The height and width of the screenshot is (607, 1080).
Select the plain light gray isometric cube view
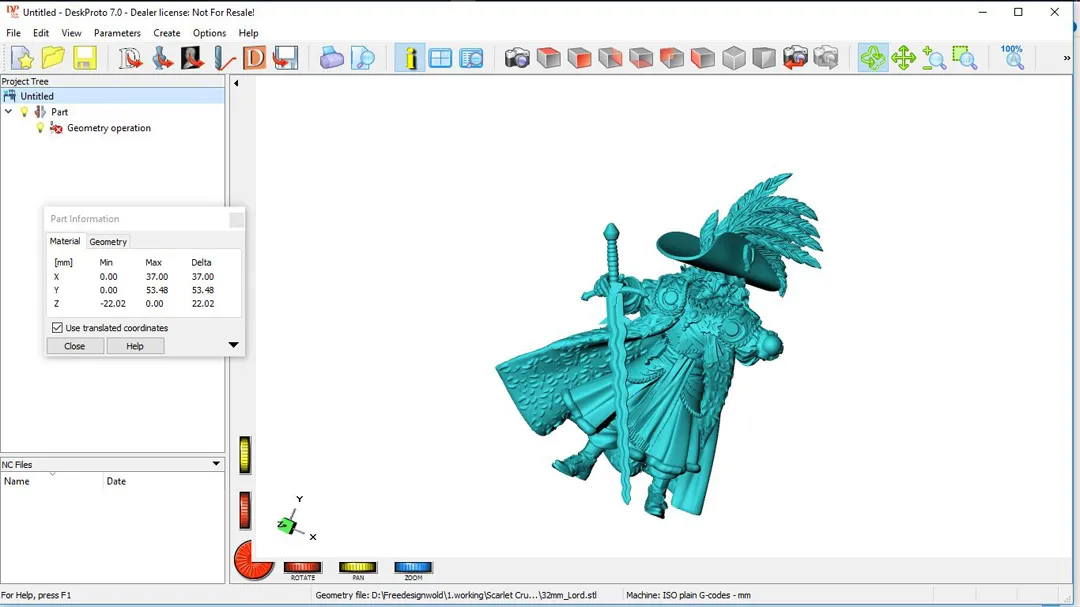(x=734, y=58)
